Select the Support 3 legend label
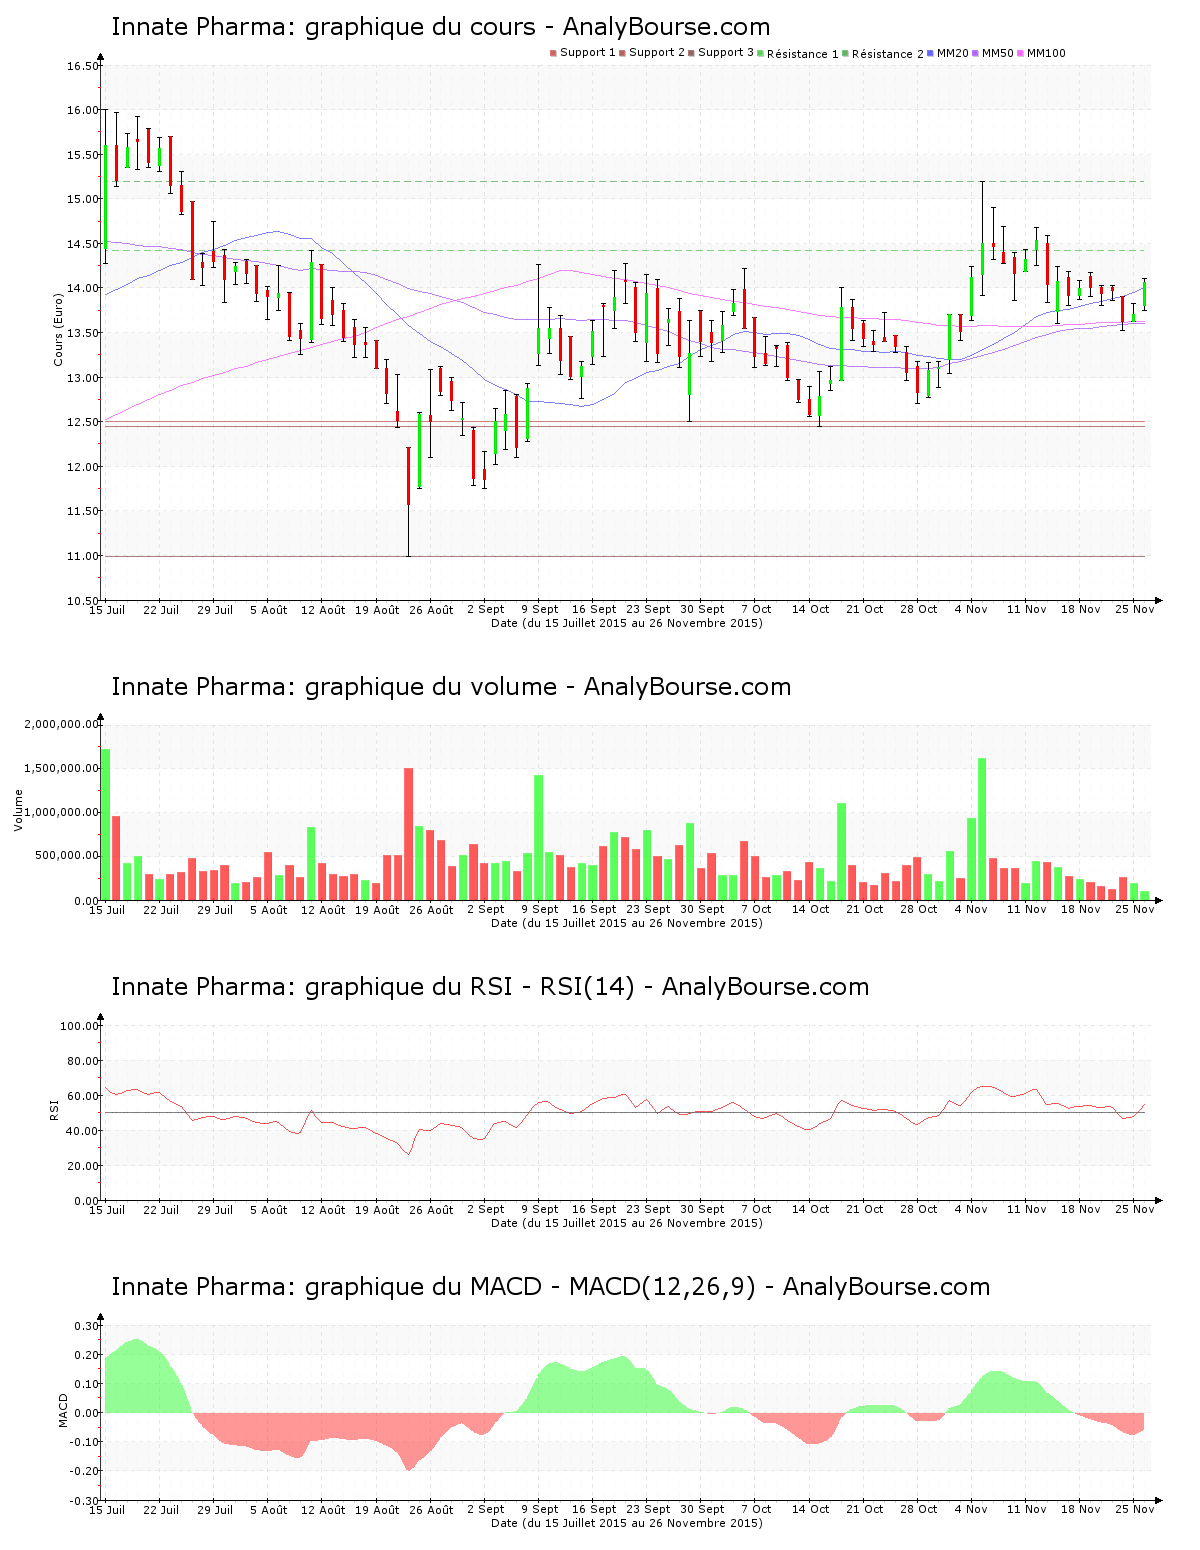The image size is (1200, 1550). pos(726,53)
